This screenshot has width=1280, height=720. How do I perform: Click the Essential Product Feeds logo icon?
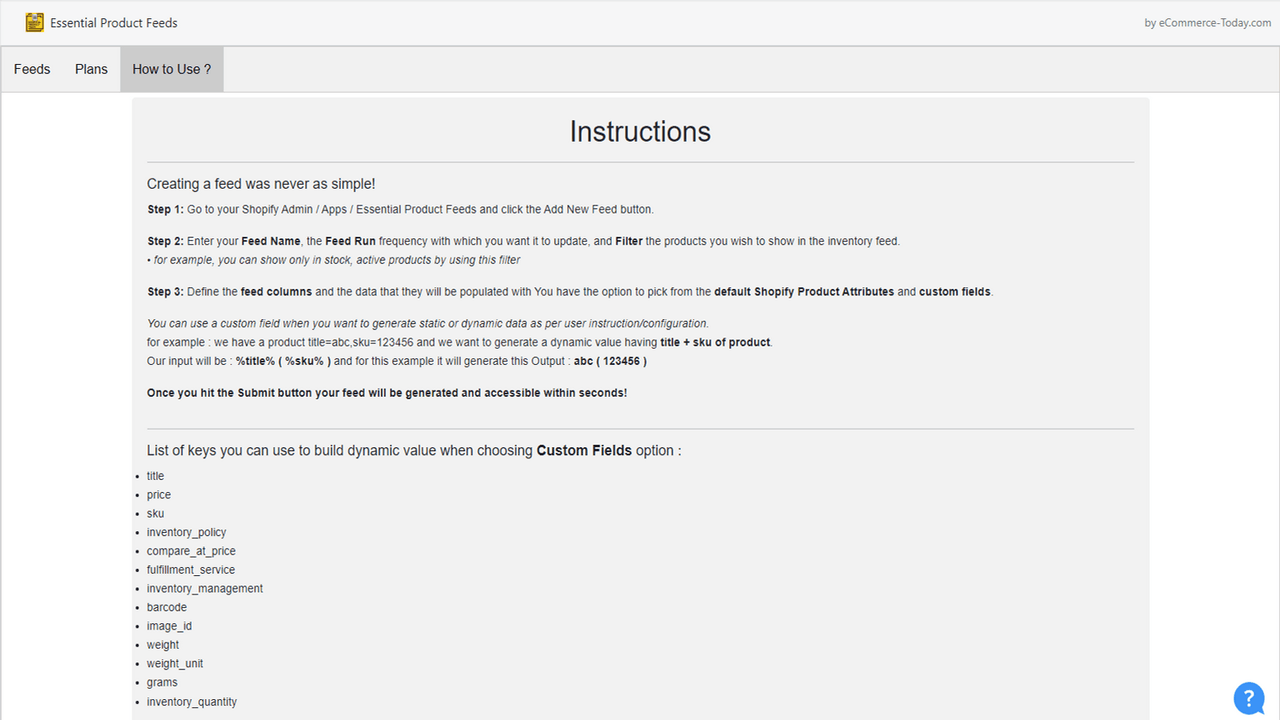(34, 21)
